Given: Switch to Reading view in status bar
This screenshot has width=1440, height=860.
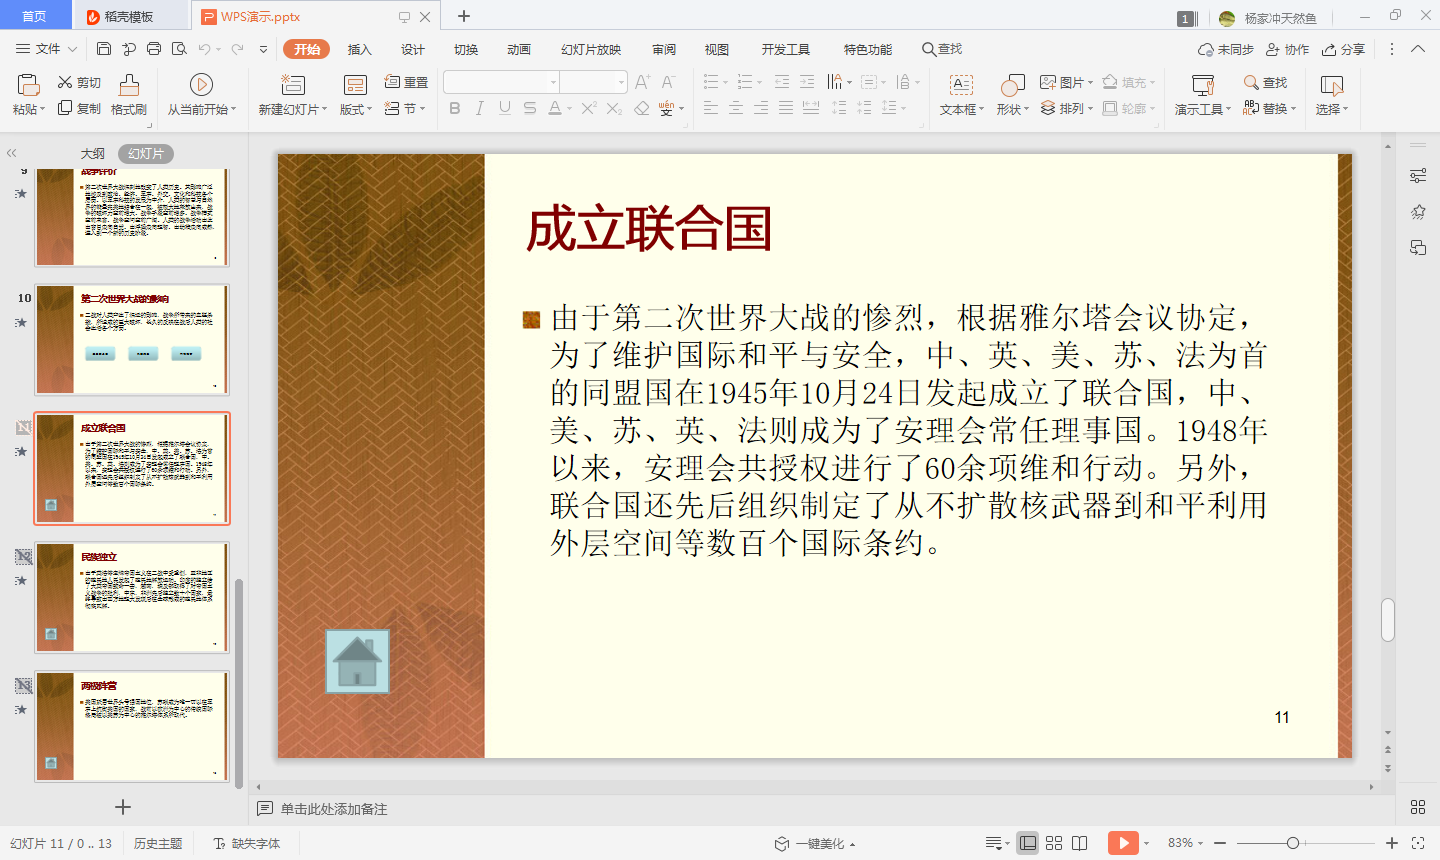Looking at the screenshot, I should 1080,843.
